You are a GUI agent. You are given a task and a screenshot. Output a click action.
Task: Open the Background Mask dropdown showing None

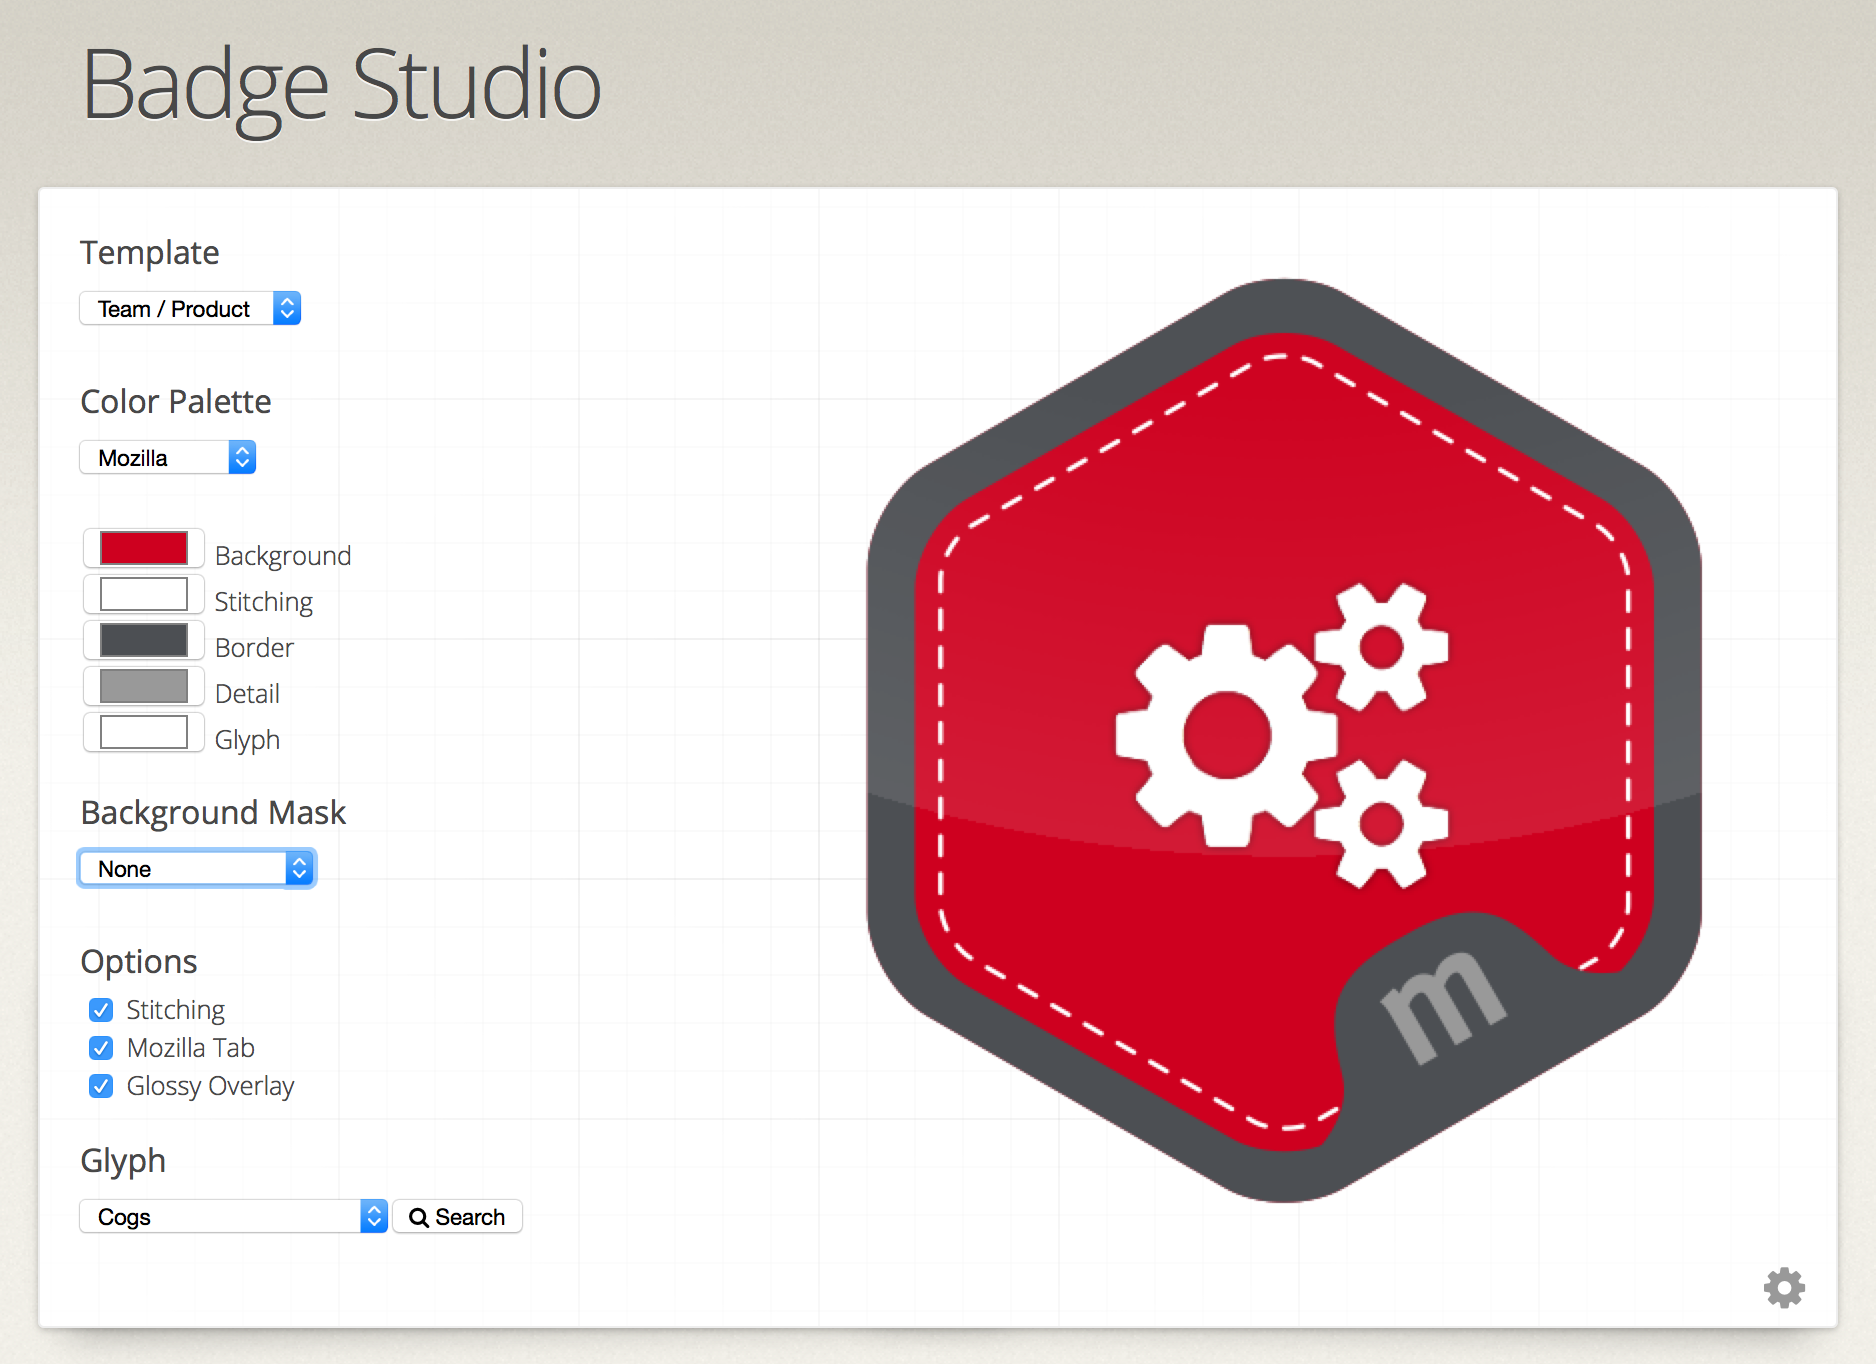(x=197, y=869)
